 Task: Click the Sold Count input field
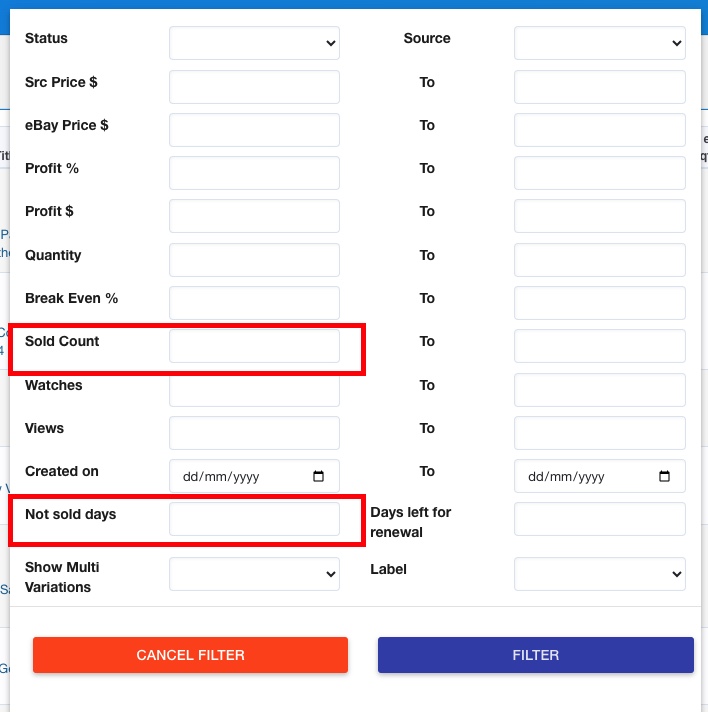(254, 346)
